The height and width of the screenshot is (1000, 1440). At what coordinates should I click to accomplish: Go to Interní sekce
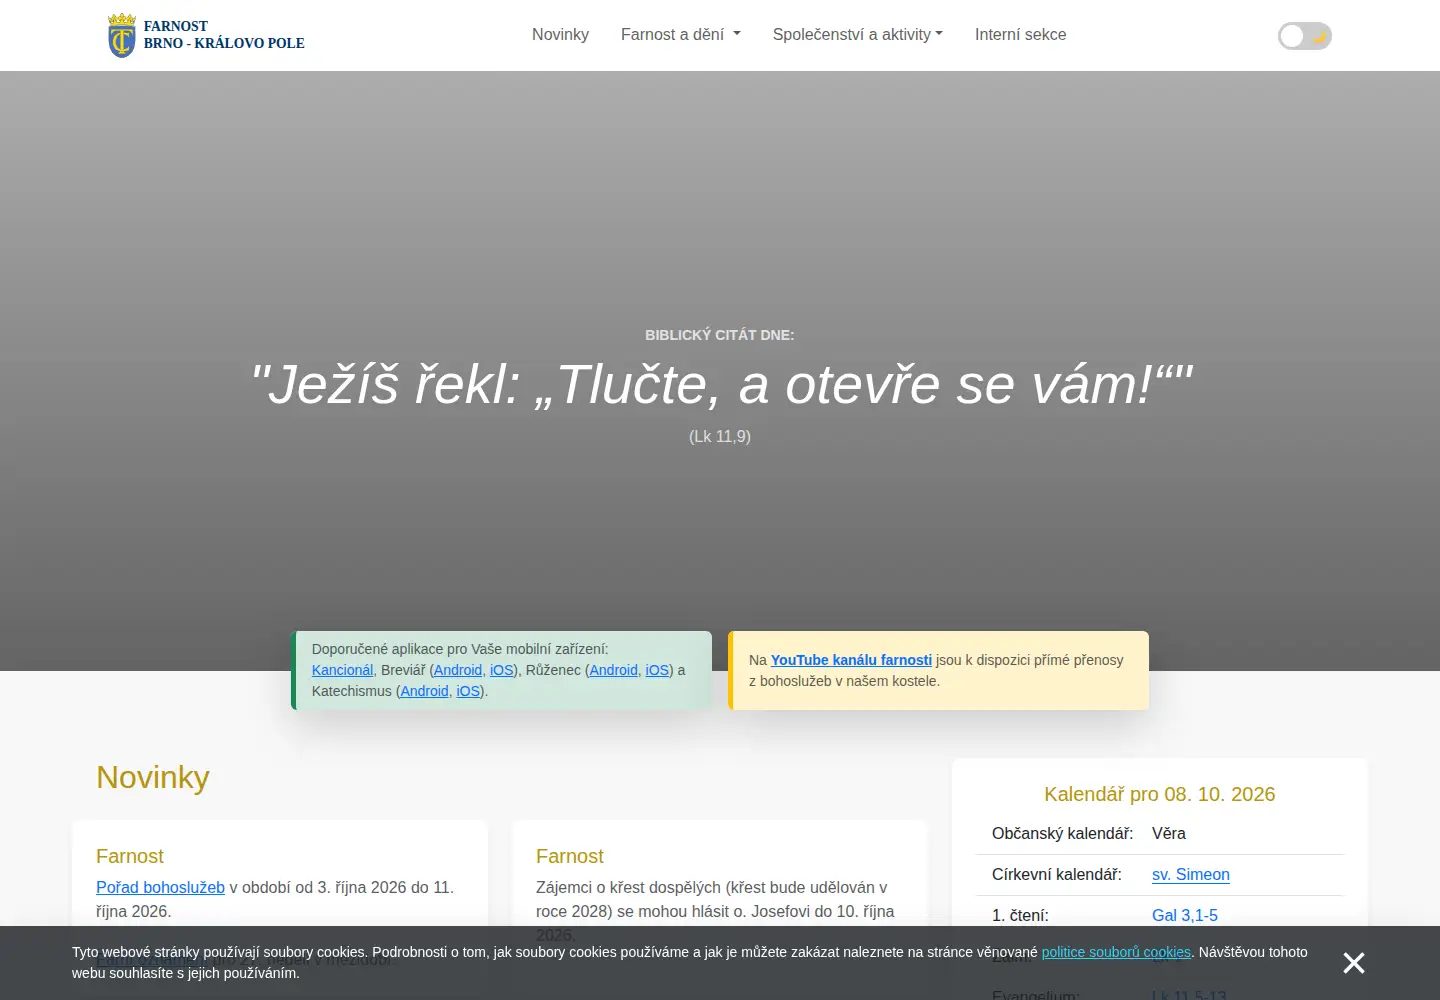(1021, 35)
